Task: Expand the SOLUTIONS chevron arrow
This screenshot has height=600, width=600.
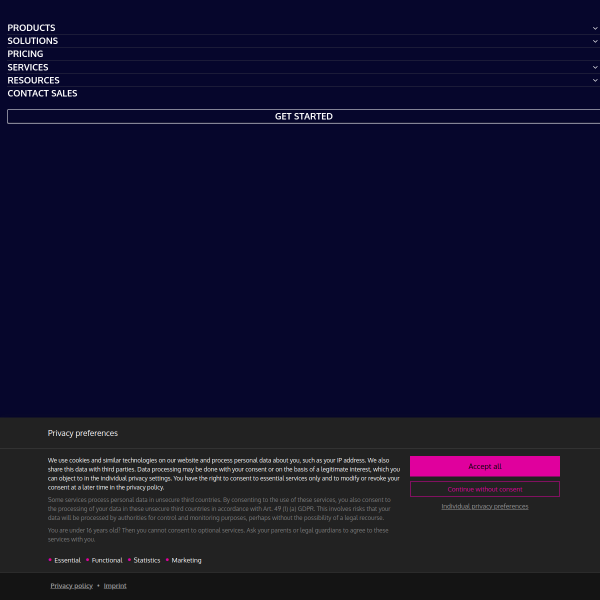Action: click(x=595, y=41)
